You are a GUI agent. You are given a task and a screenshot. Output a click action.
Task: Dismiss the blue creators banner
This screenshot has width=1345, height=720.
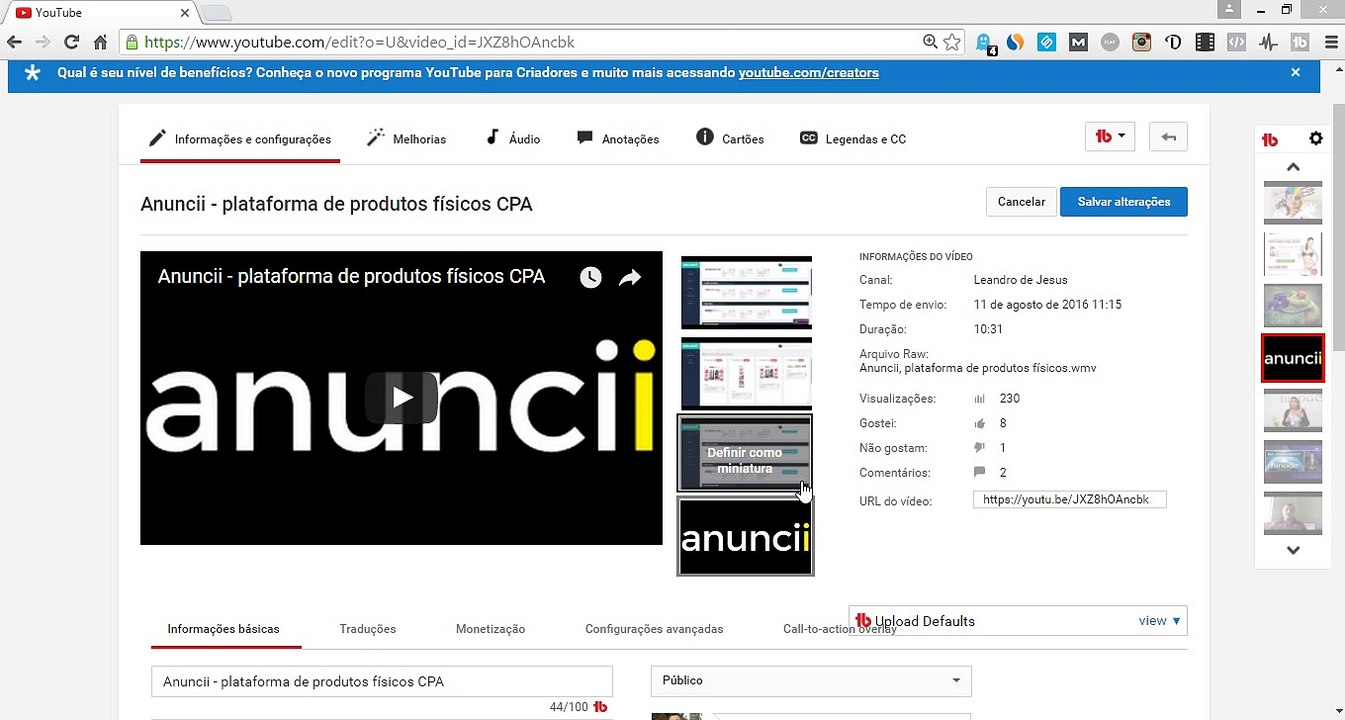[x=1296, y=72]
